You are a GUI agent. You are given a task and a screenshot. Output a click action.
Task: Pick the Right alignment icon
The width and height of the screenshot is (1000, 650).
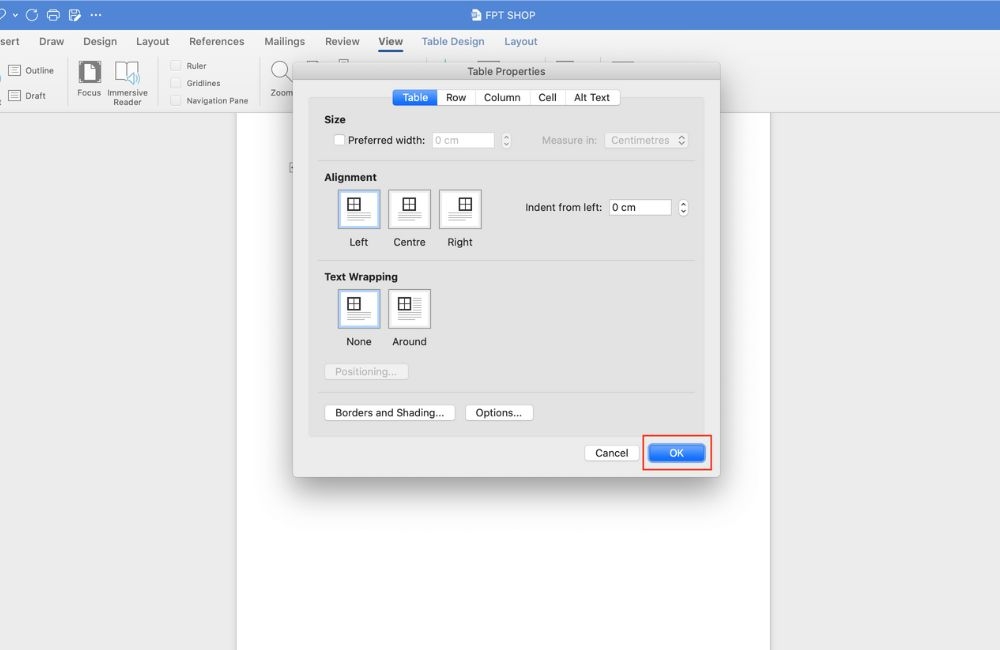coord(460,209)
